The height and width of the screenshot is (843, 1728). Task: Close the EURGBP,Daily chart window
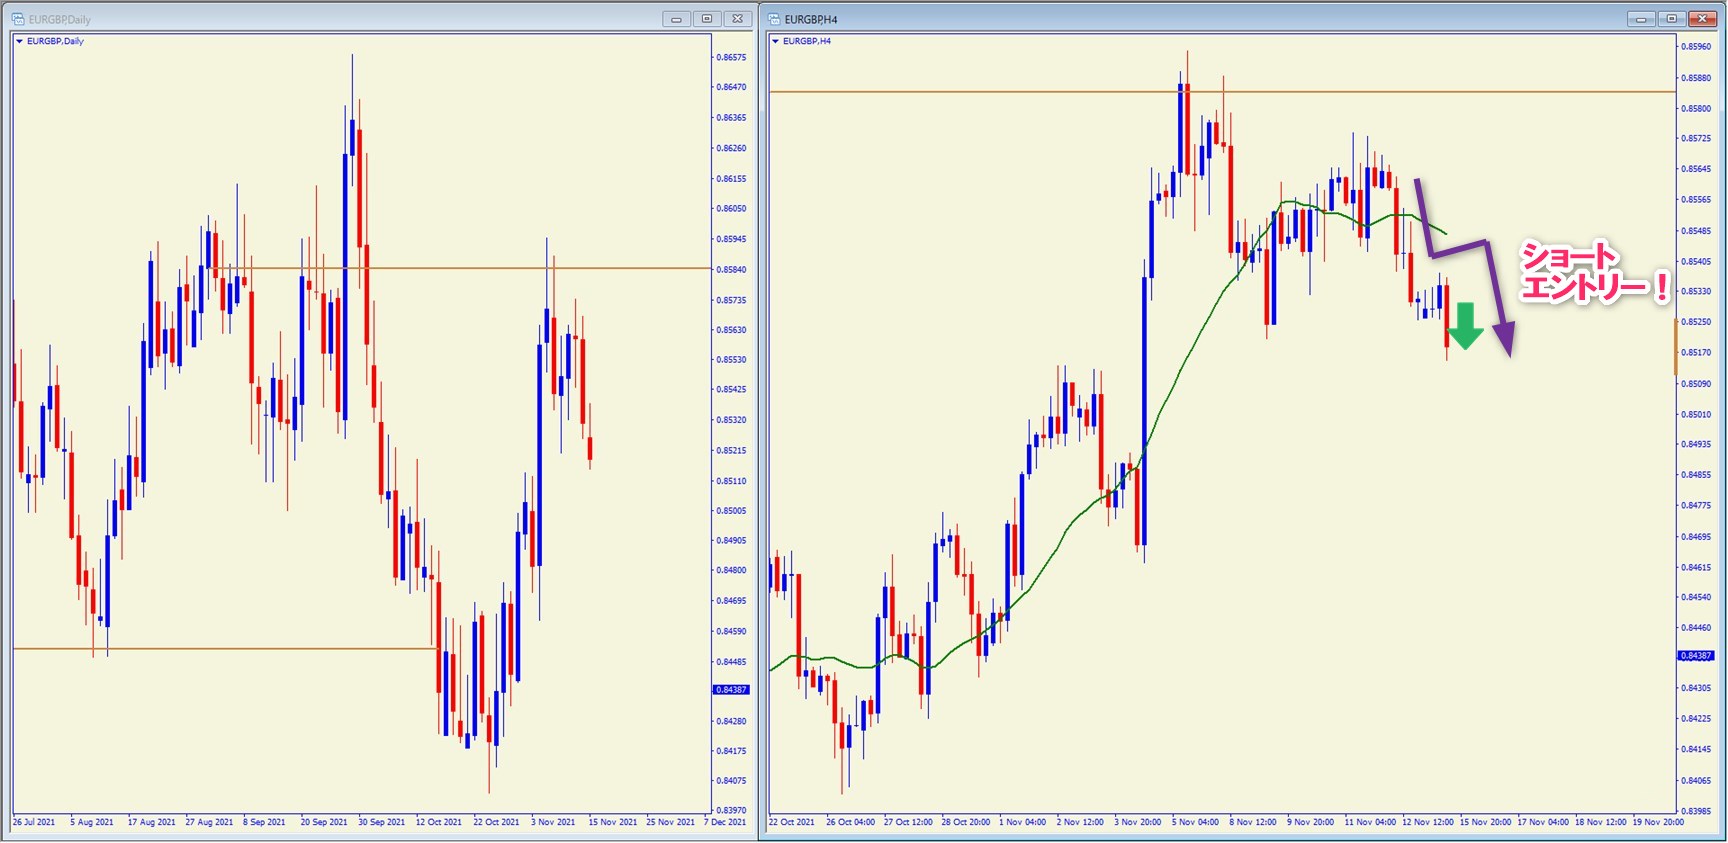pos(738,19)
